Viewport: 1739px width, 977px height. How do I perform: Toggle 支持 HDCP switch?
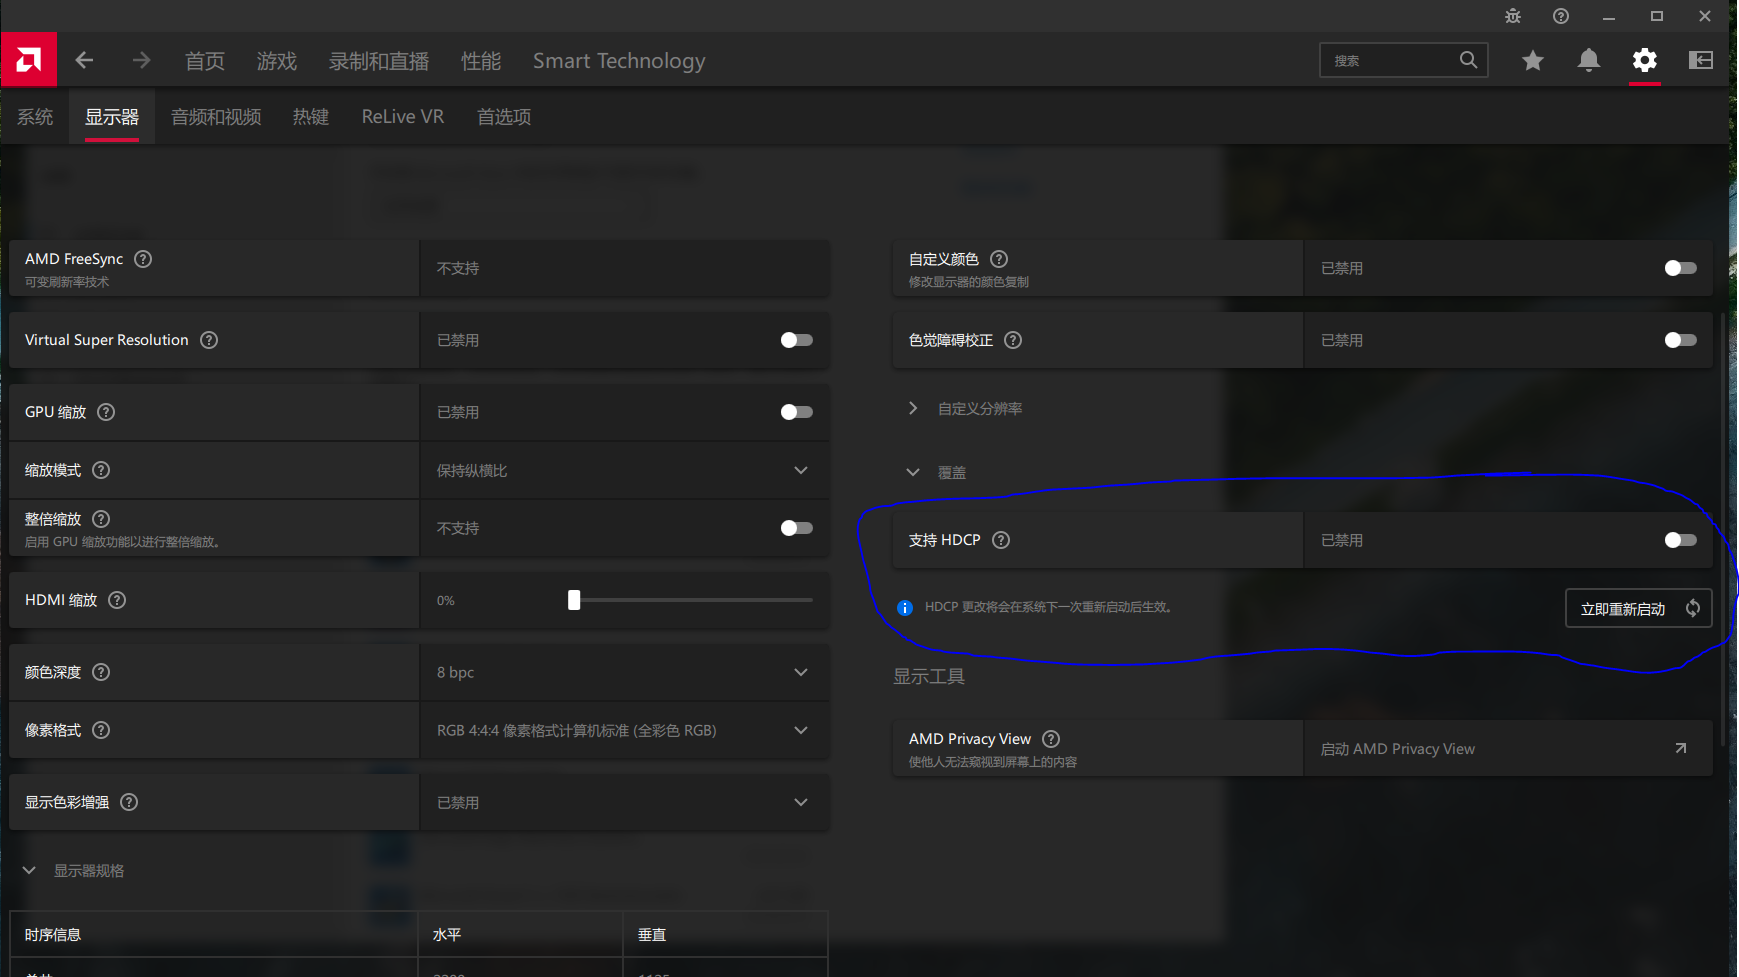tap(1680, 540)
